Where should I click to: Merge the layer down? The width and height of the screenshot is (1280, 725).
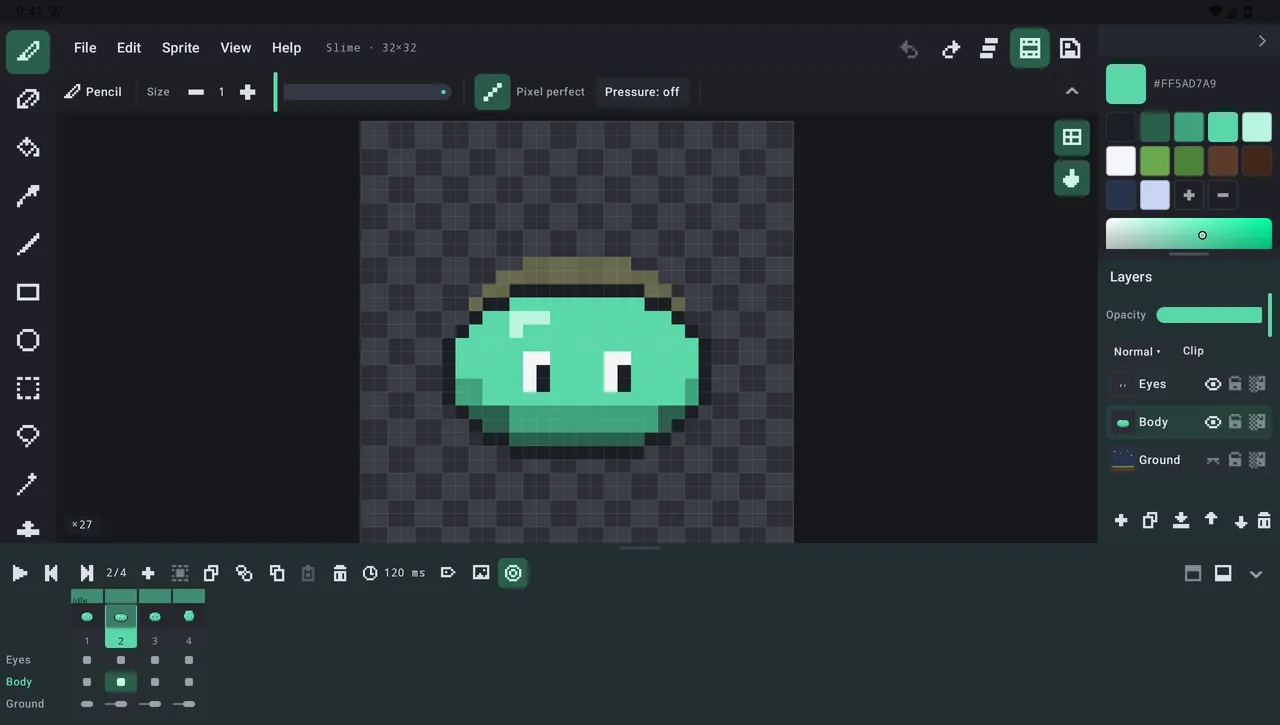1181,520
